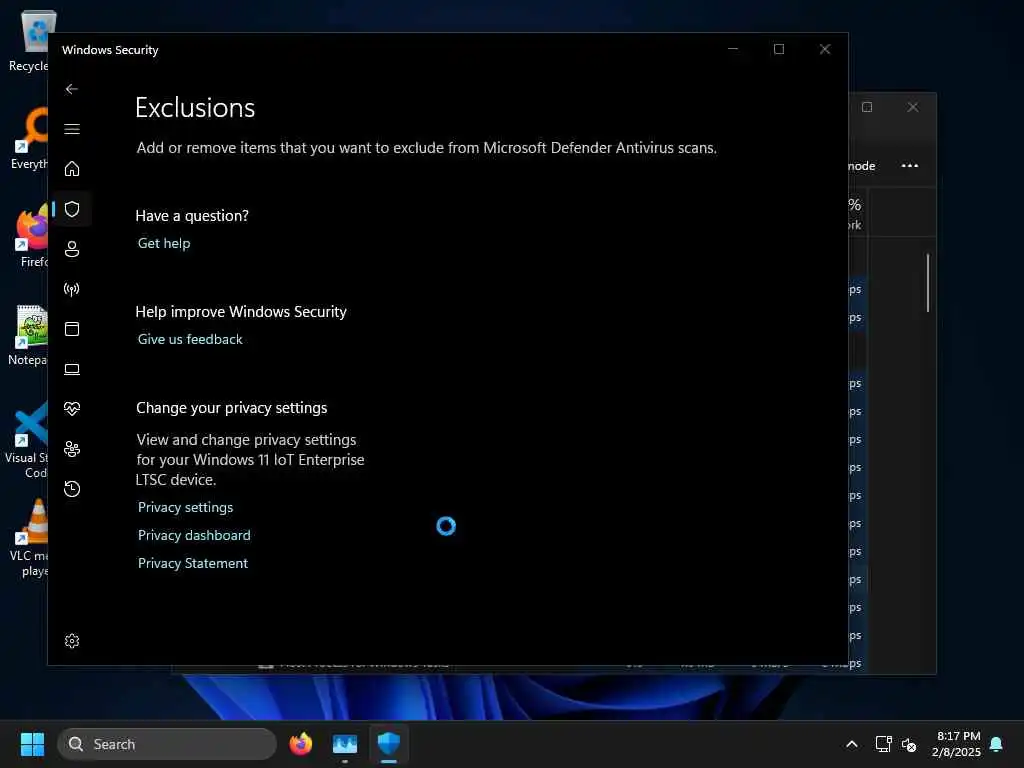Go back using the back arrow
This screenshot has width=1024, height=768.
72,89
